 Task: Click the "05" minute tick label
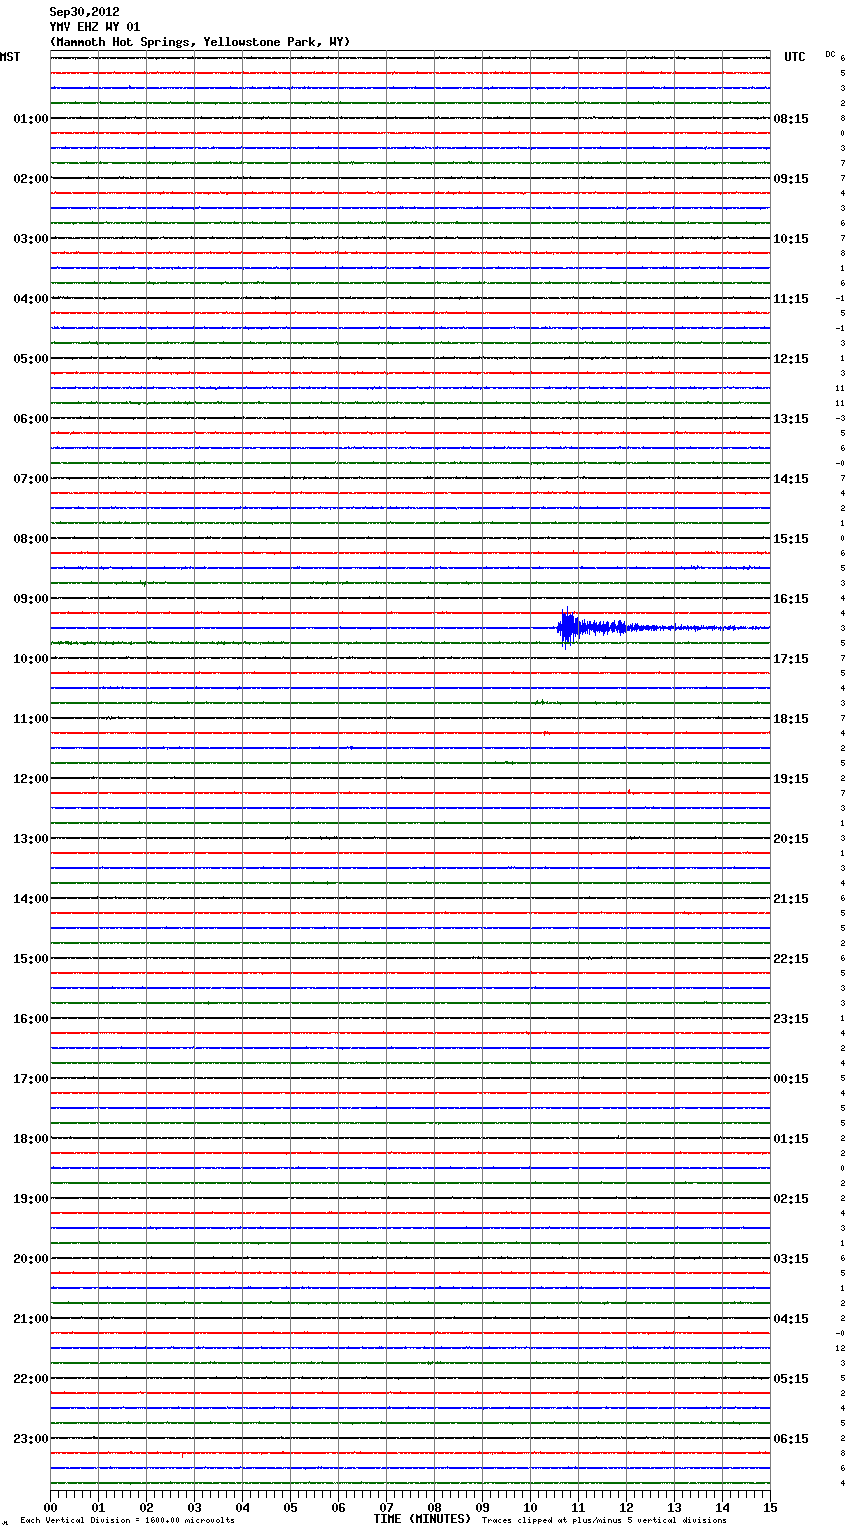(x=290, y=1507)
